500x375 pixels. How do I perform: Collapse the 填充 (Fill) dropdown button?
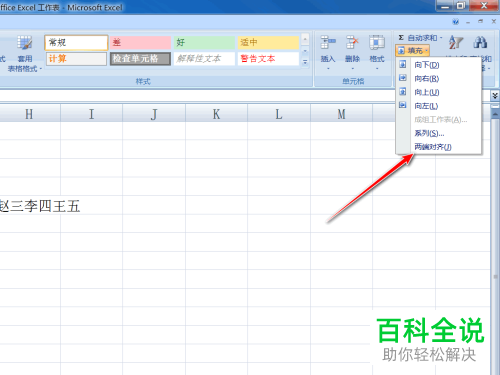413,51
